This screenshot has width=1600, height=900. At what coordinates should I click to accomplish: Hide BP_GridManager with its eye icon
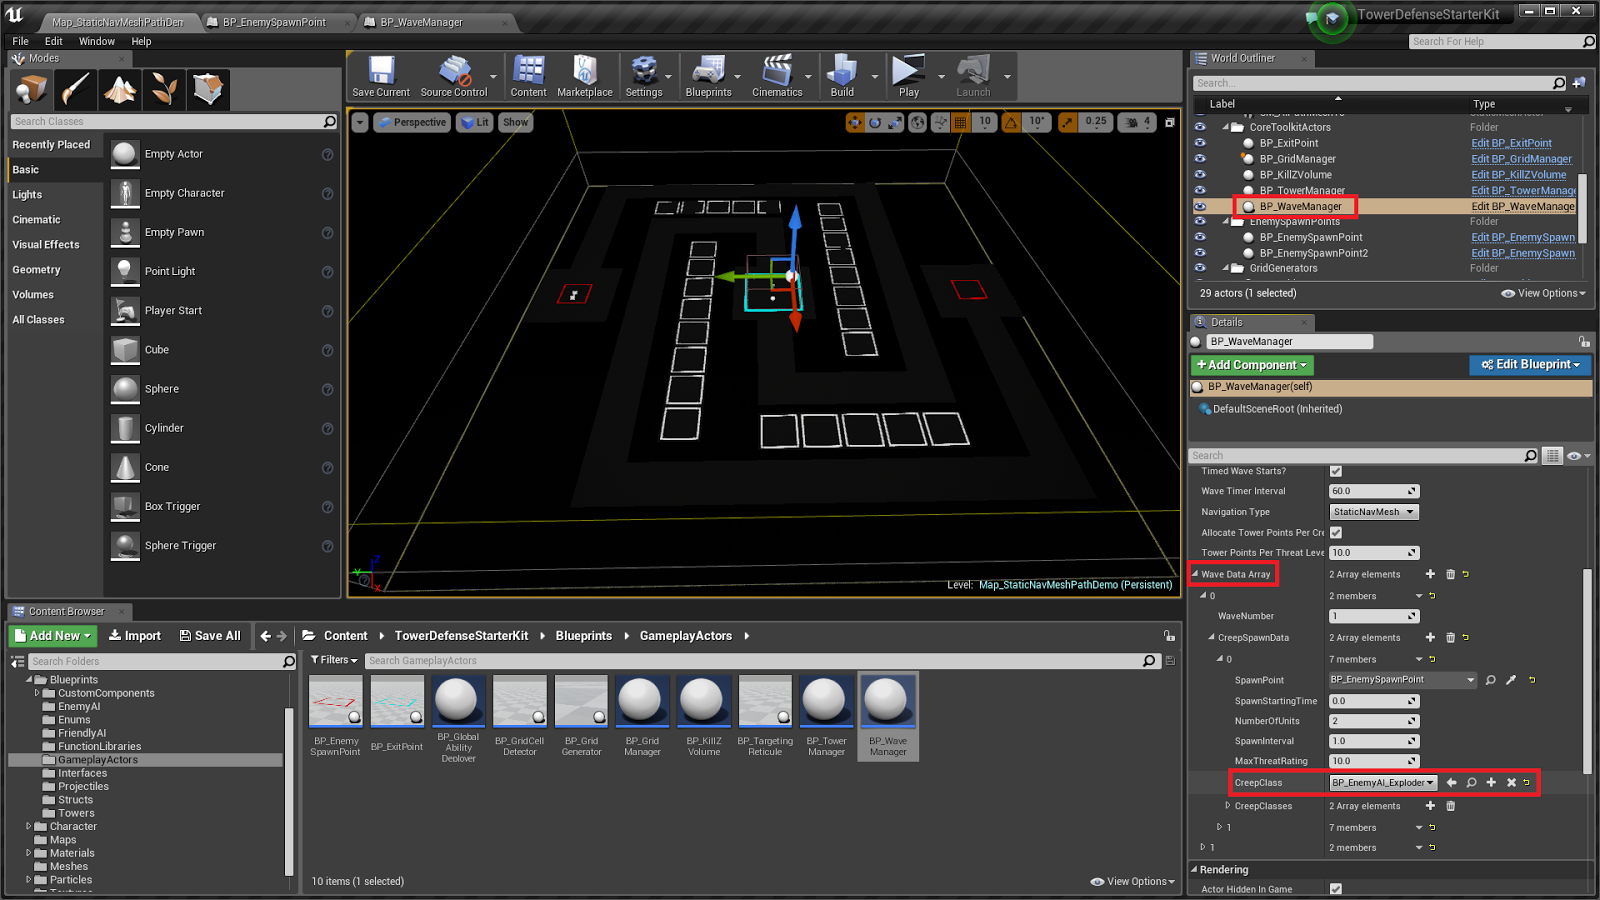click(x=1200, y=159)
